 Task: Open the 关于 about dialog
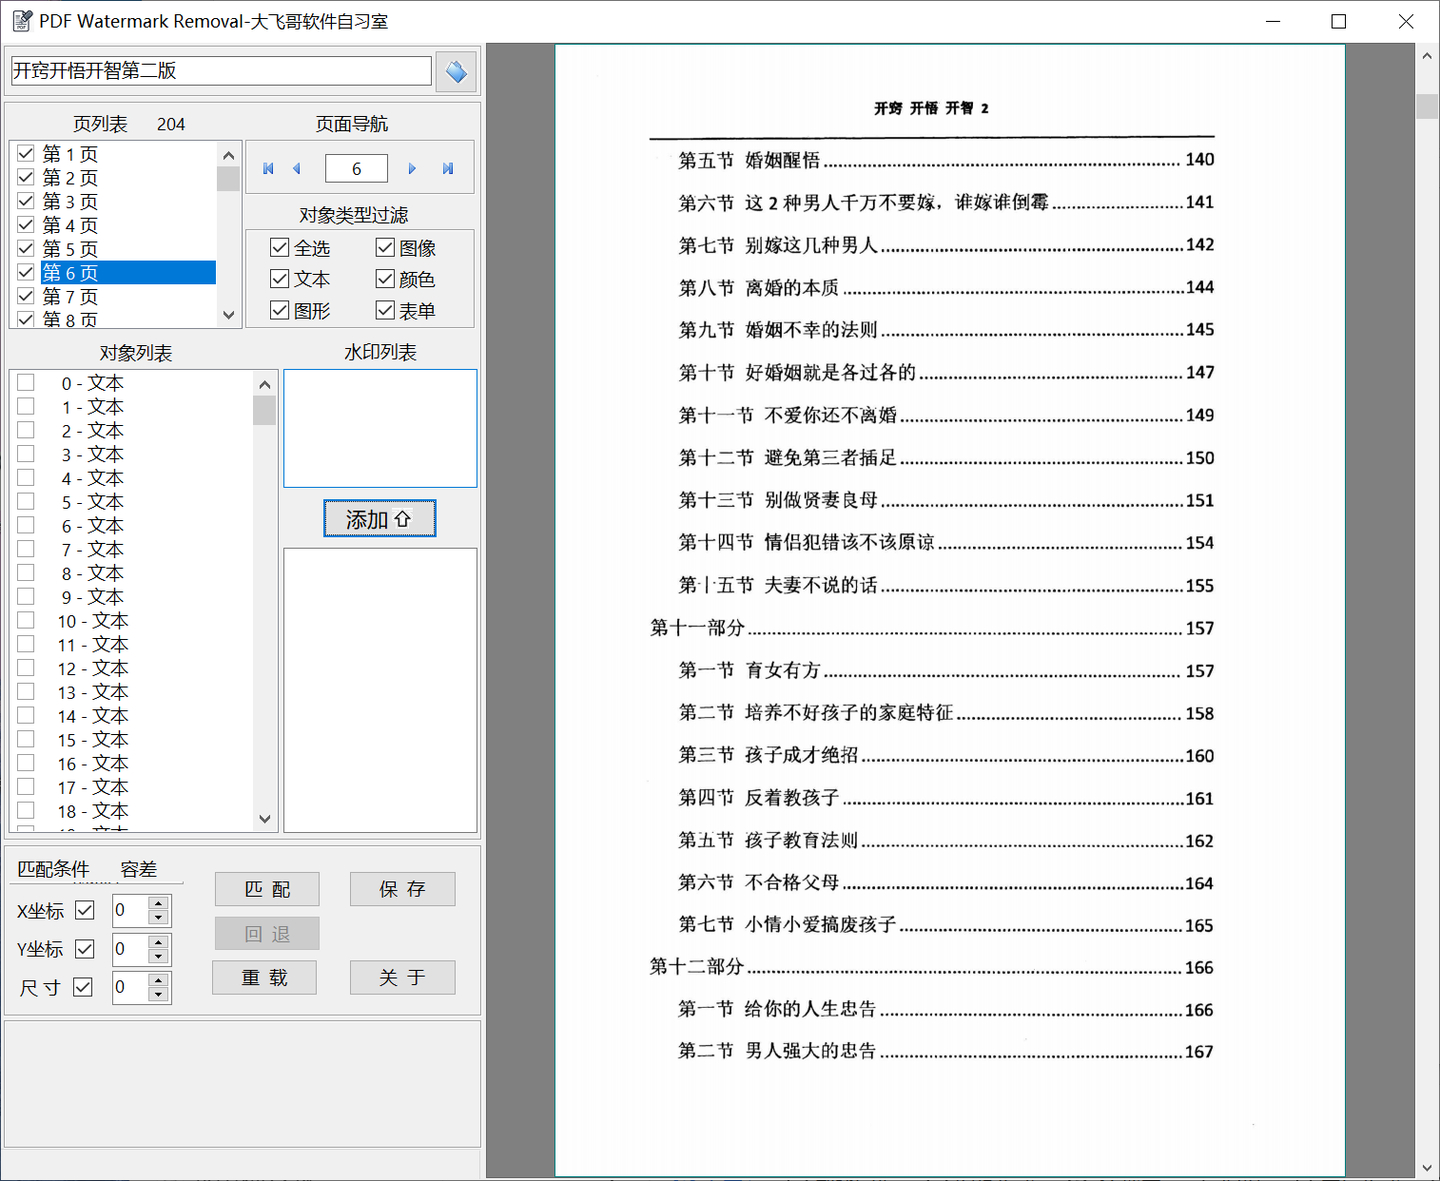tap(402, 977)
